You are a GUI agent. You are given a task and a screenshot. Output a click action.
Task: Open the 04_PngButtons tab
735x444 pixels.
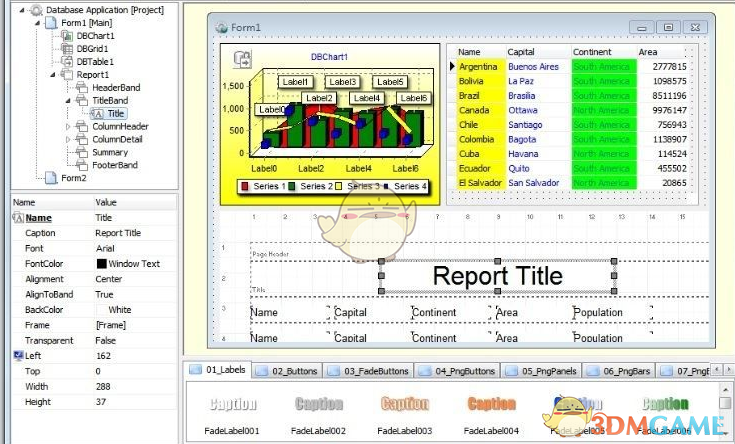click(458, 371)
